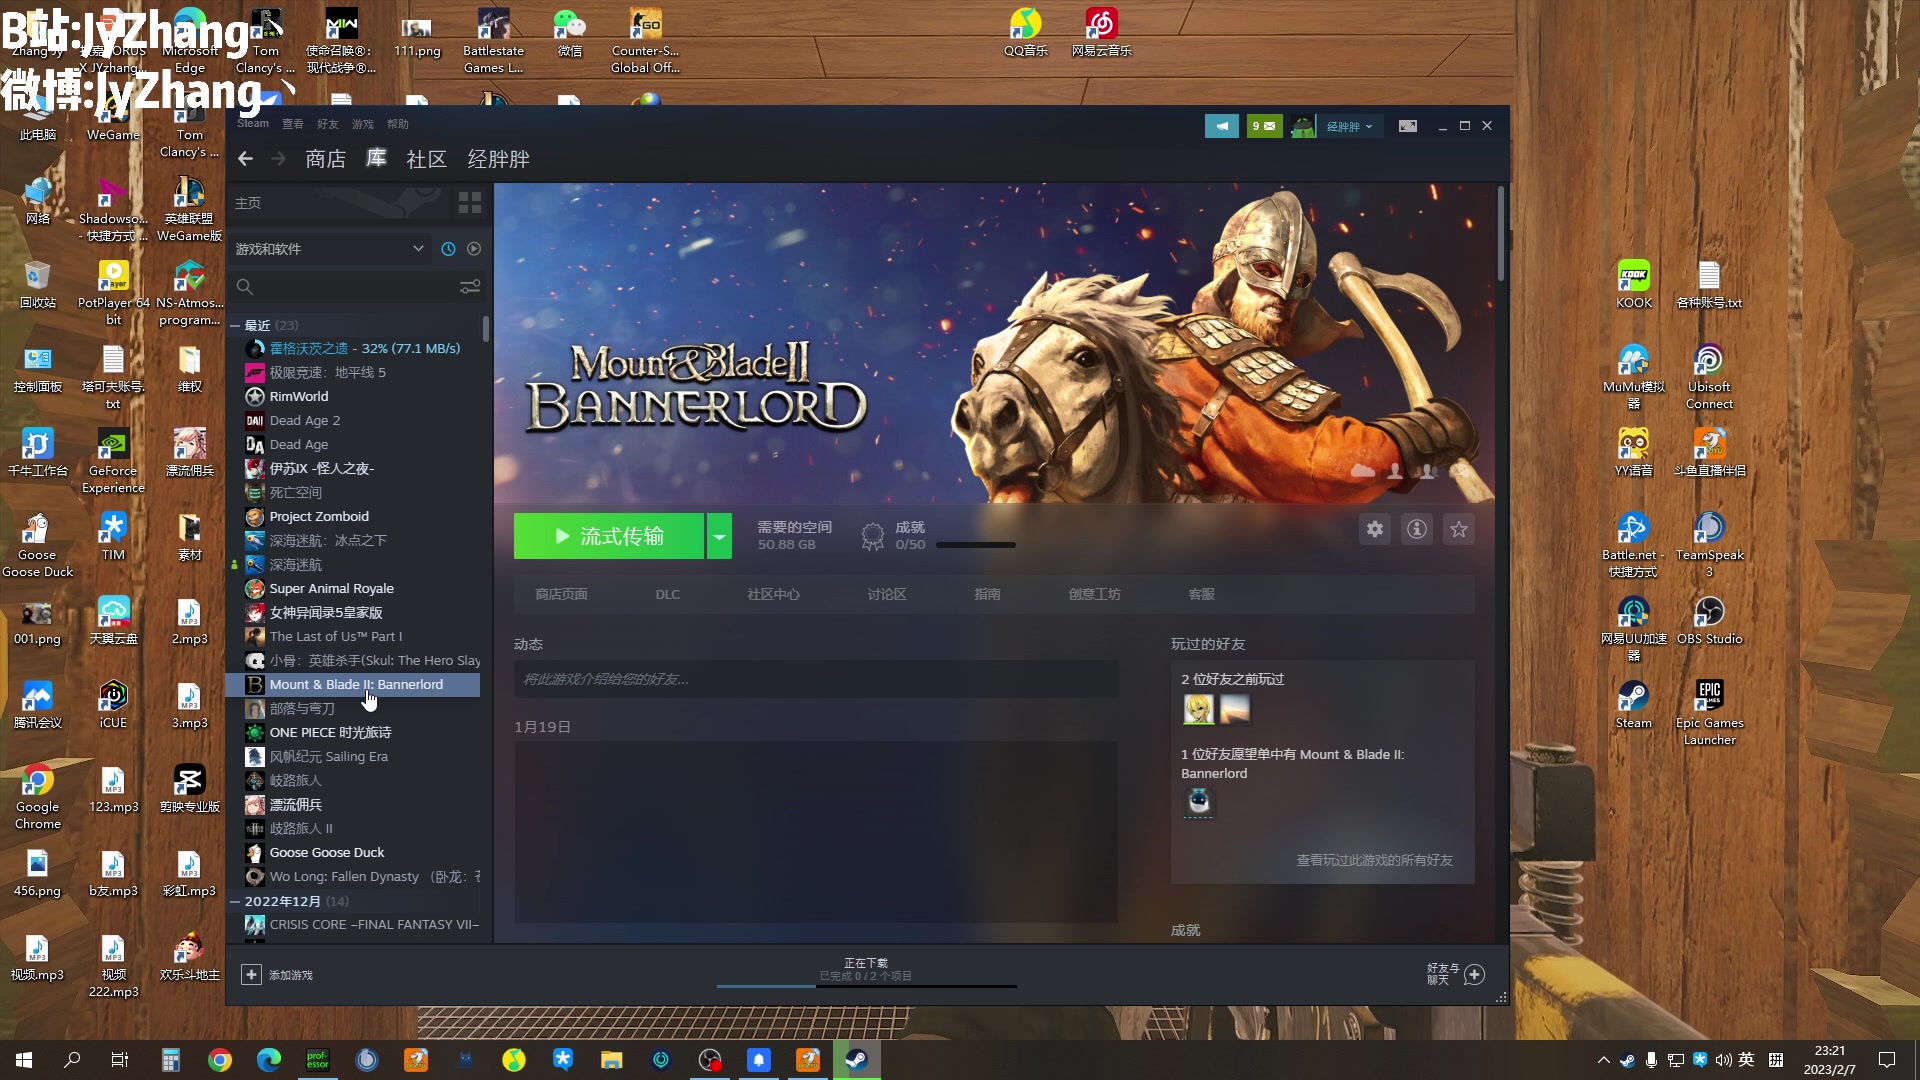Open Steam announcements megaphone icon
Viewport: 1920px width, 1080px height.
pyautogui.click(x=1221, y=126)
